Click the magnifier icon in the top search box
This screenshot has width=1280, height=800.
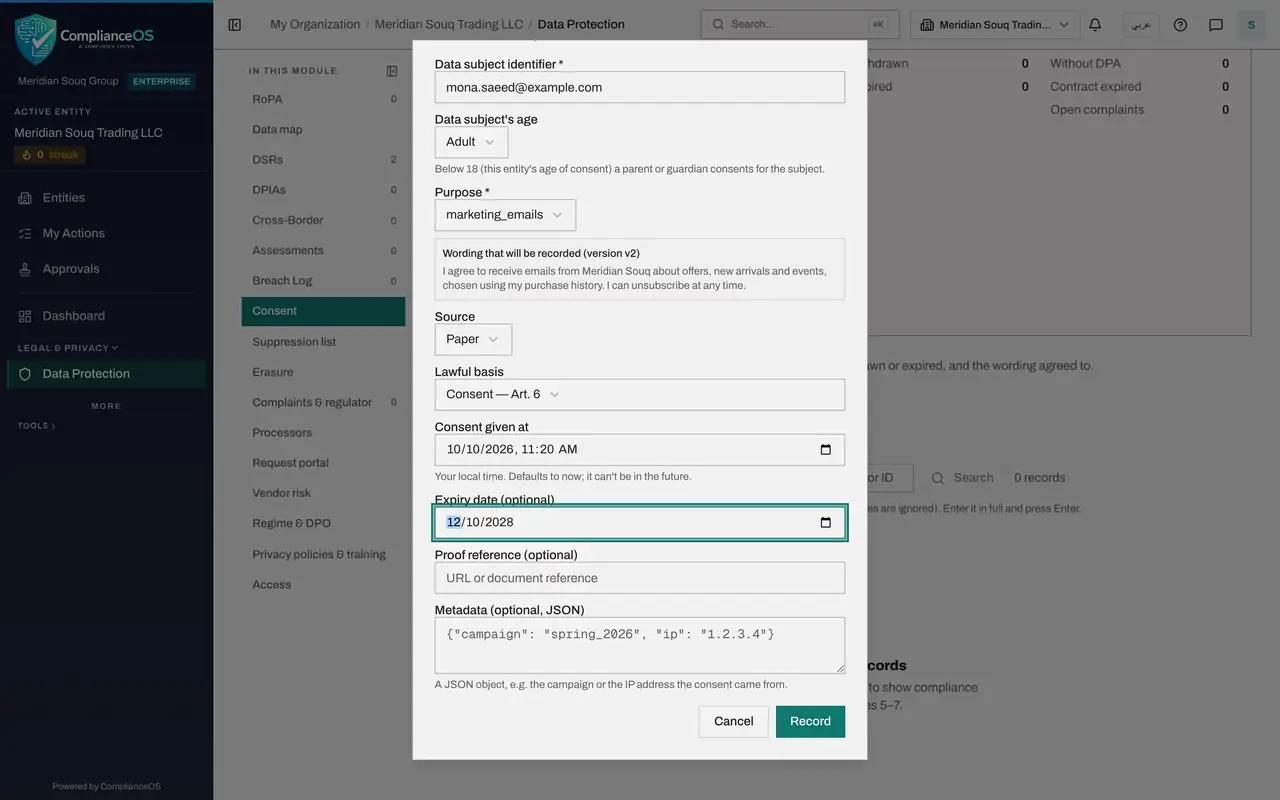point(718,25)
